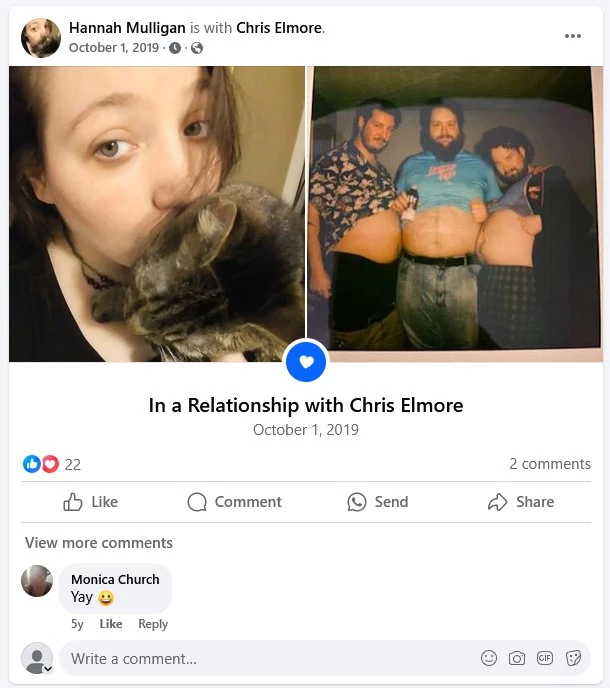Viewport: 610px width, 688px height.
Task: Send the post via Send button
Action: pos(378,502)
